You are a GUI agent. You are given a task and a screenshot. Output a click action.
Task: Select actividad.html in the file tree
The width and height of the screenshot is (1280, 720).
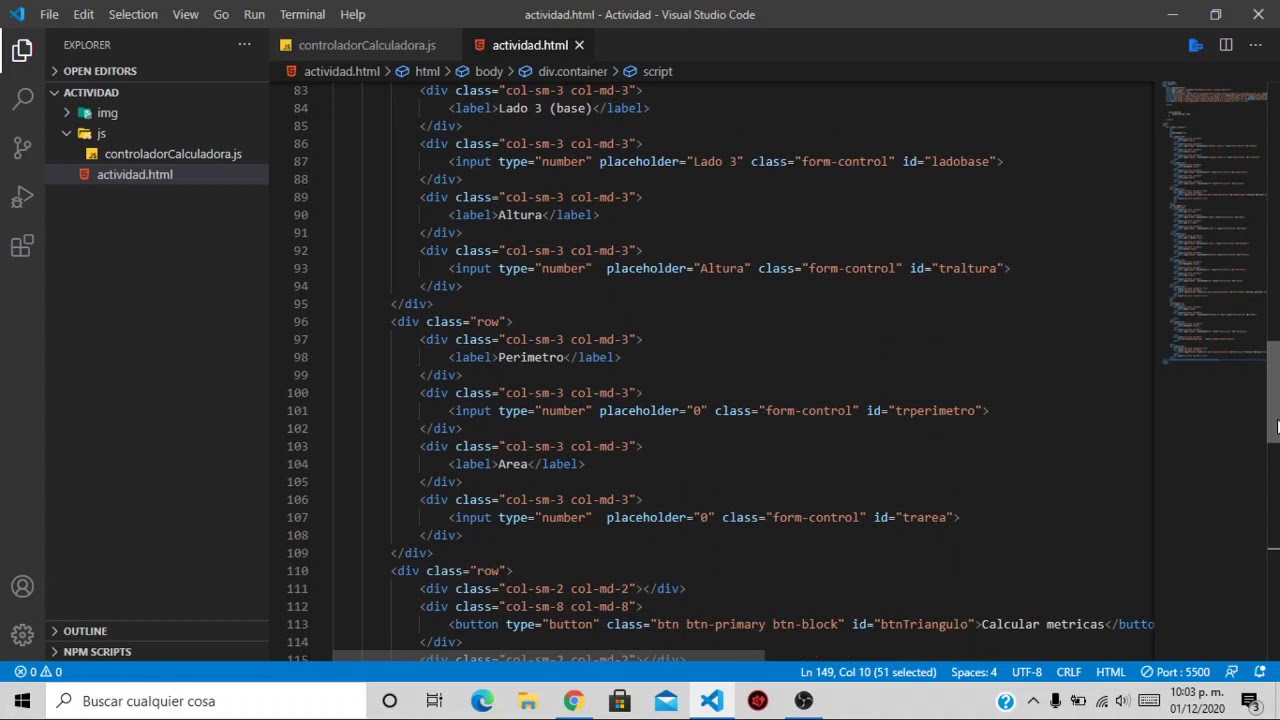click(x=135, y=175)
